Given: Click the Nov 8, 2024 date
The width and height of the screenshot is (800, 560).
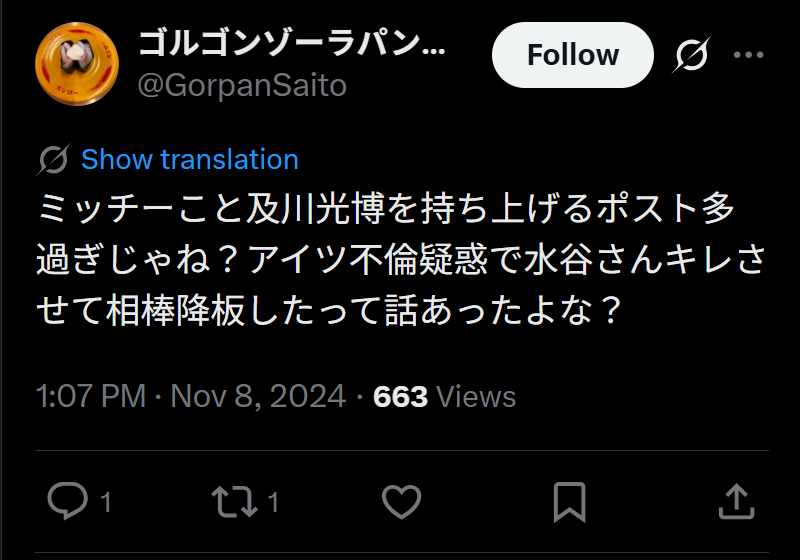Looking at the screenshot, I should (x=259, y=397).
